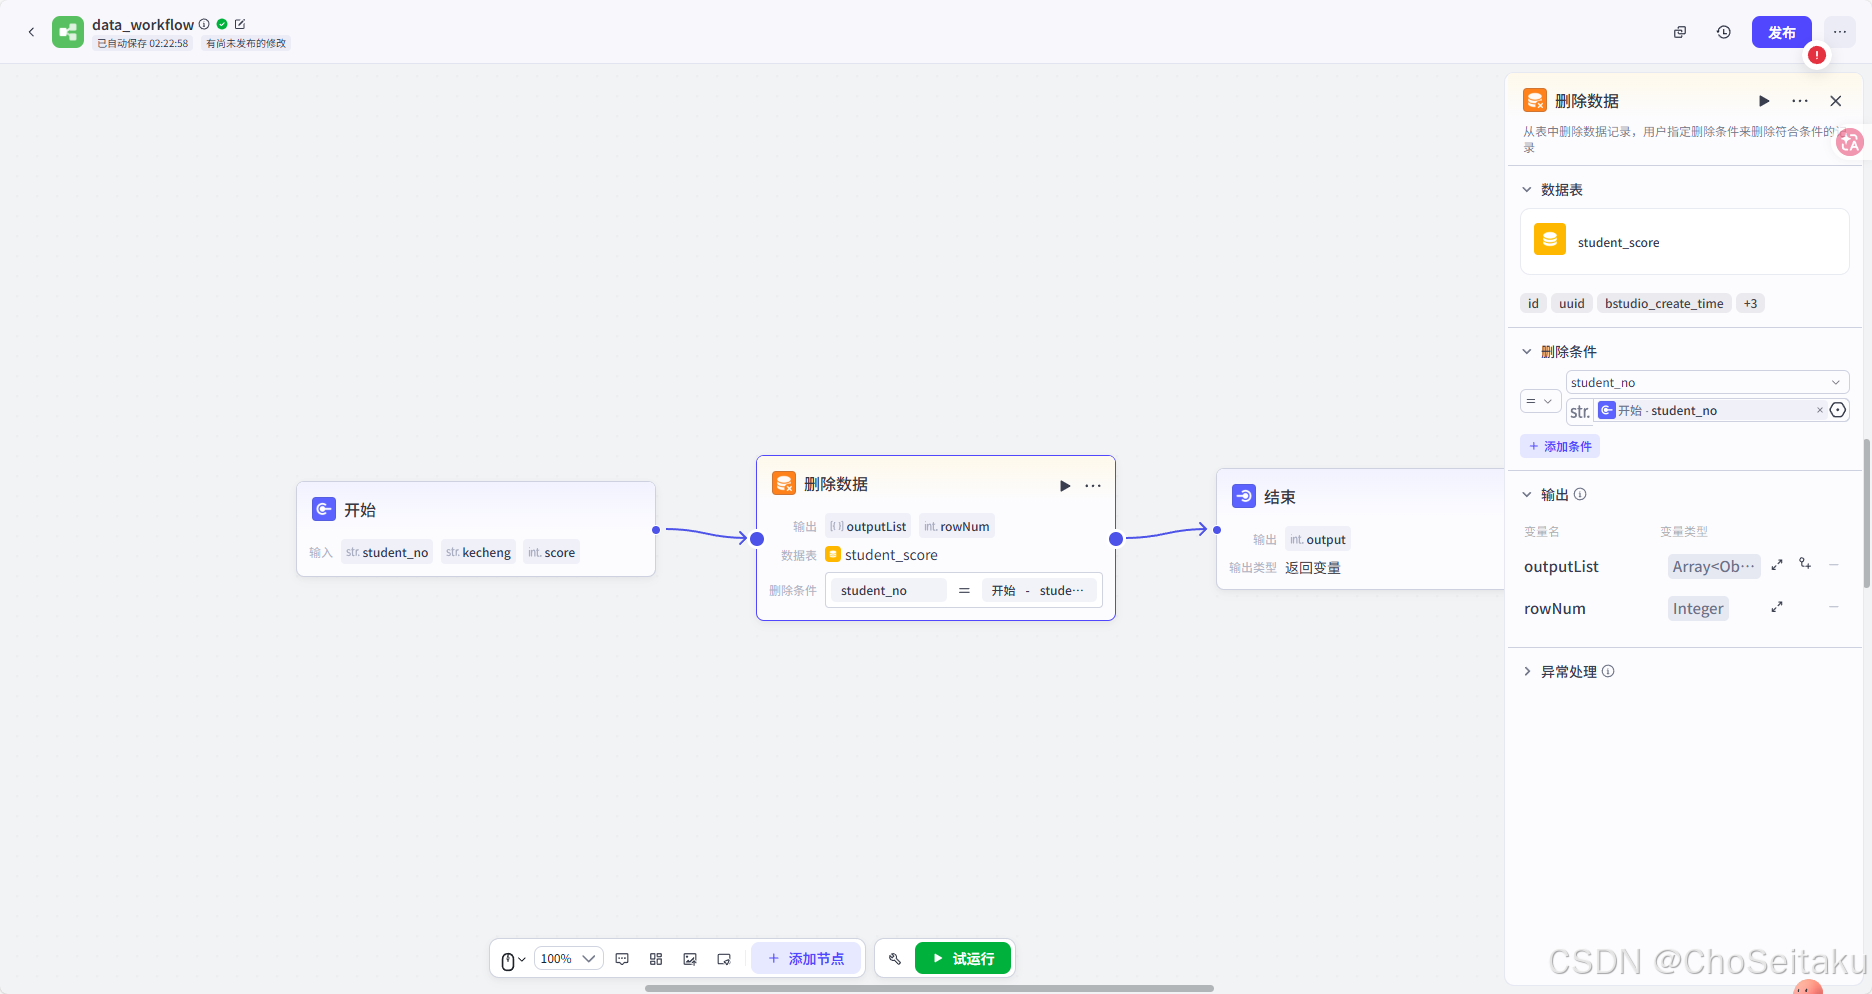Edit the workflow name with the pencil icon
The width and height of the screenshot is (1872, 994).
pos(240,24)
